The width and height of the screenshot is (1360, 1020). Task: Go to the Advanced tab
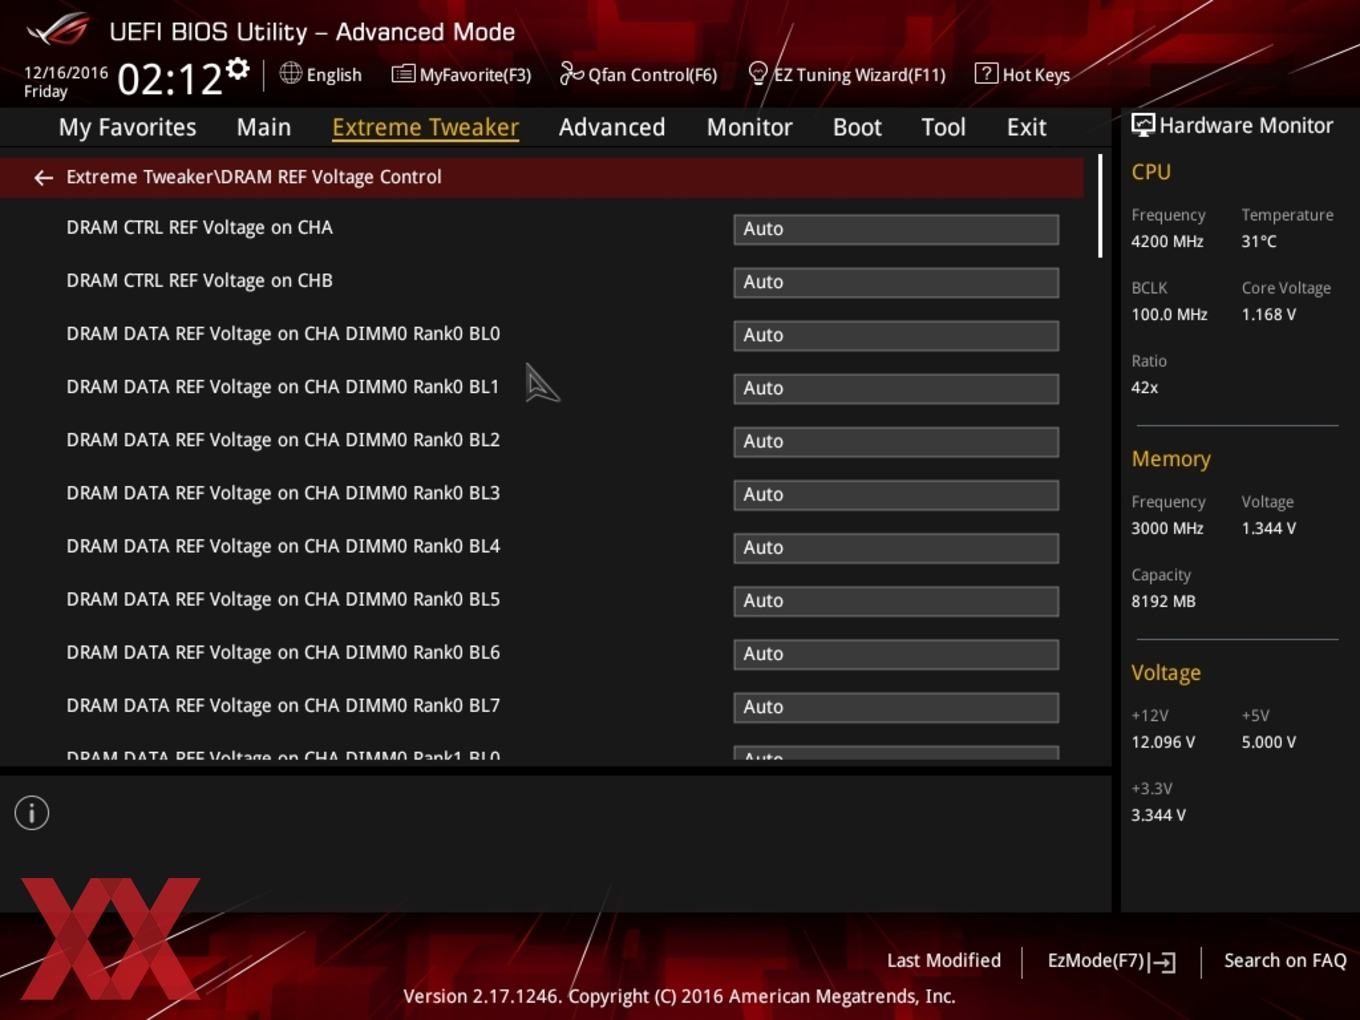click(x=612, y=127)
